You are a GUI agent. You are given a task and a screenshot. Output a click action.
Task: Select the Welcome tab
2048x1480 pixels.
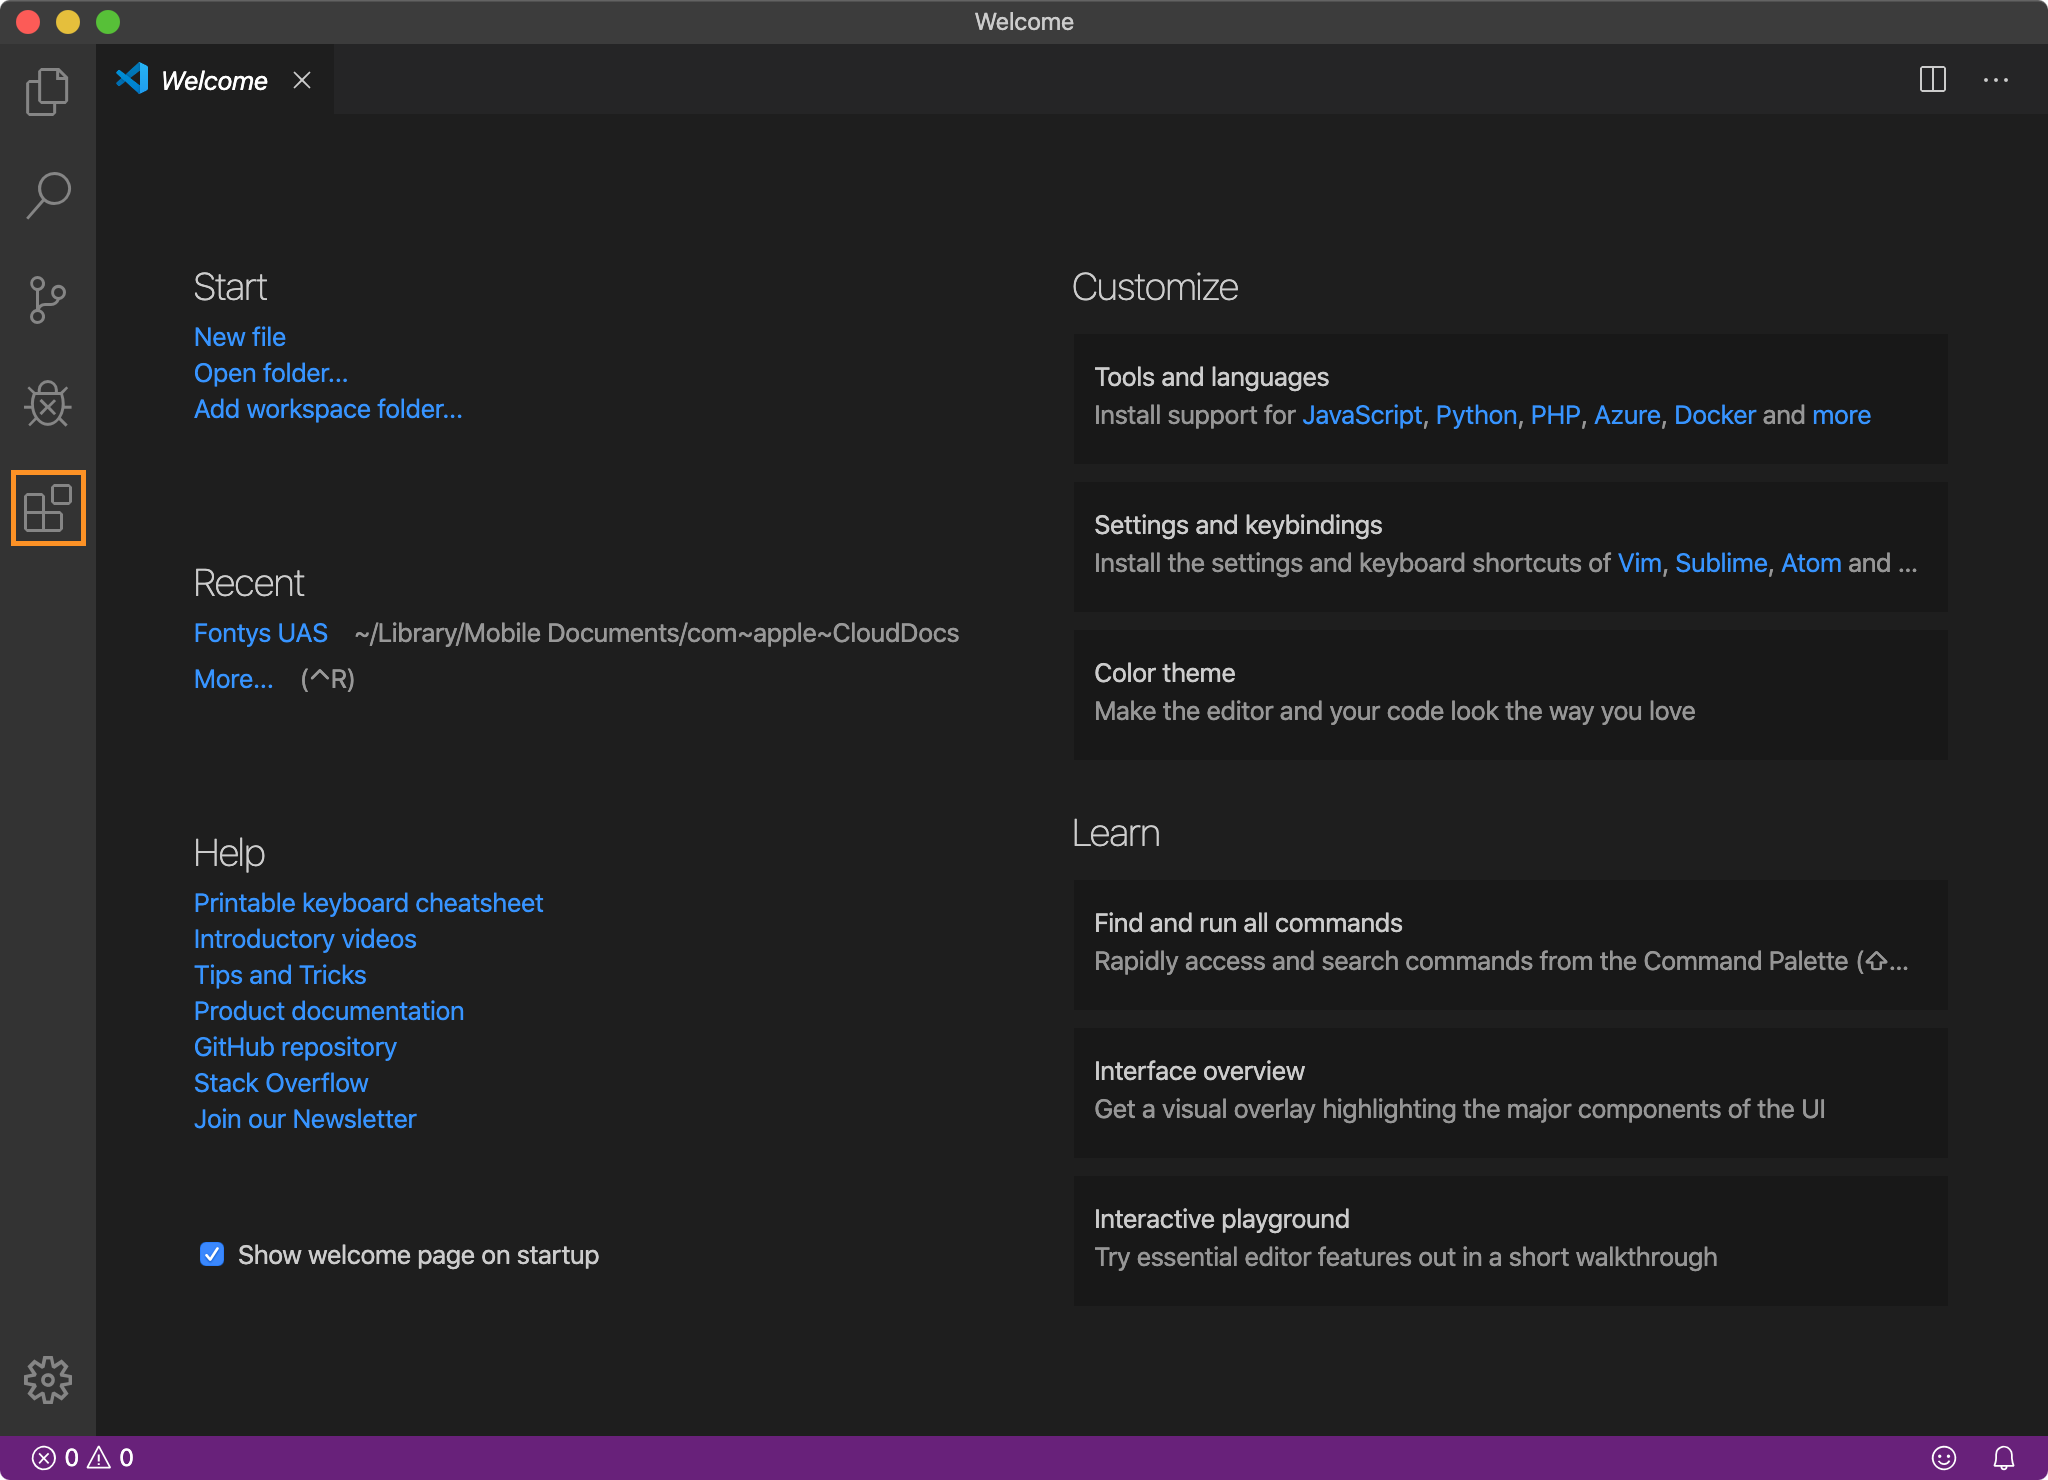tap(214, 81)
